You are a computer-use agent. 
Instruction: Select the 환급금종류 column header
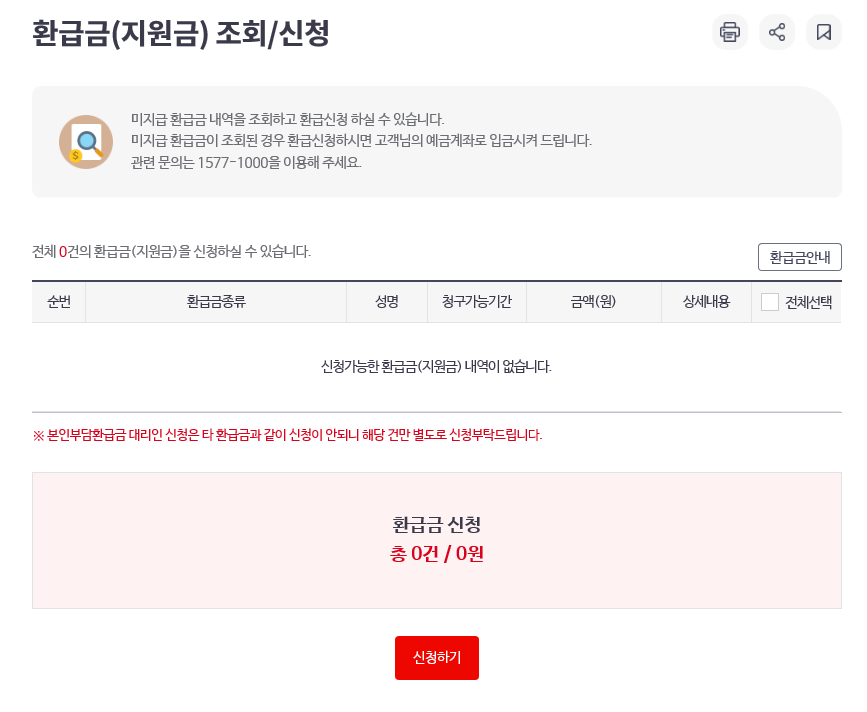(216, 303)
